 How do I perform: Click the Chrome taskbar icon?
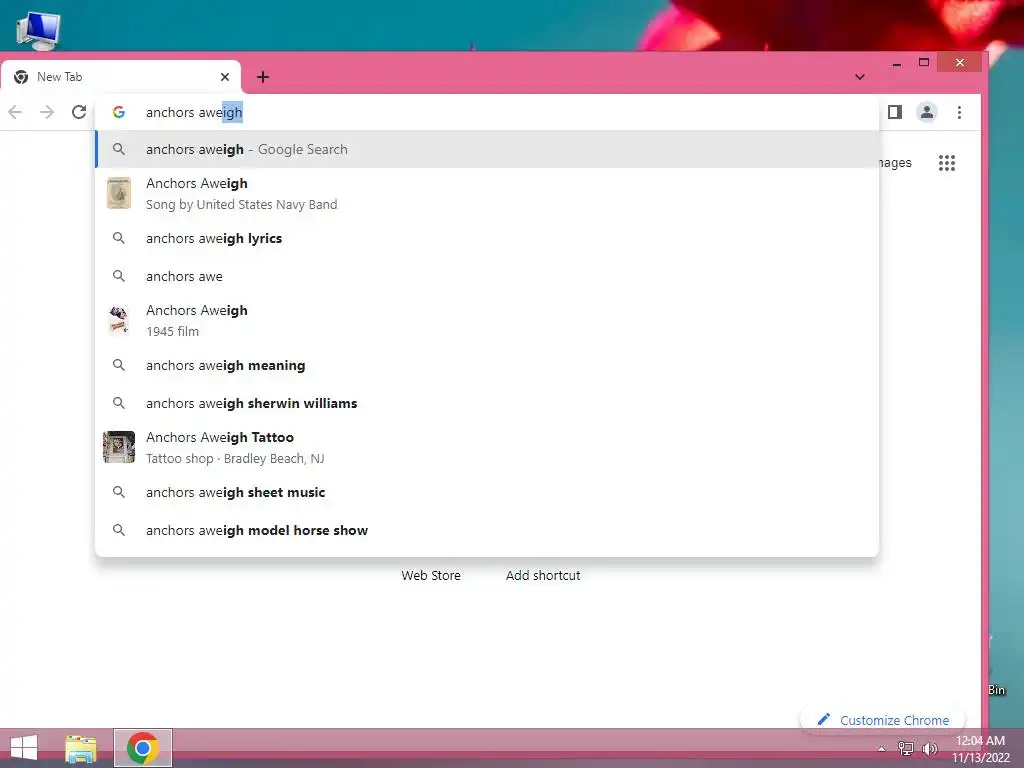(143, 748)
